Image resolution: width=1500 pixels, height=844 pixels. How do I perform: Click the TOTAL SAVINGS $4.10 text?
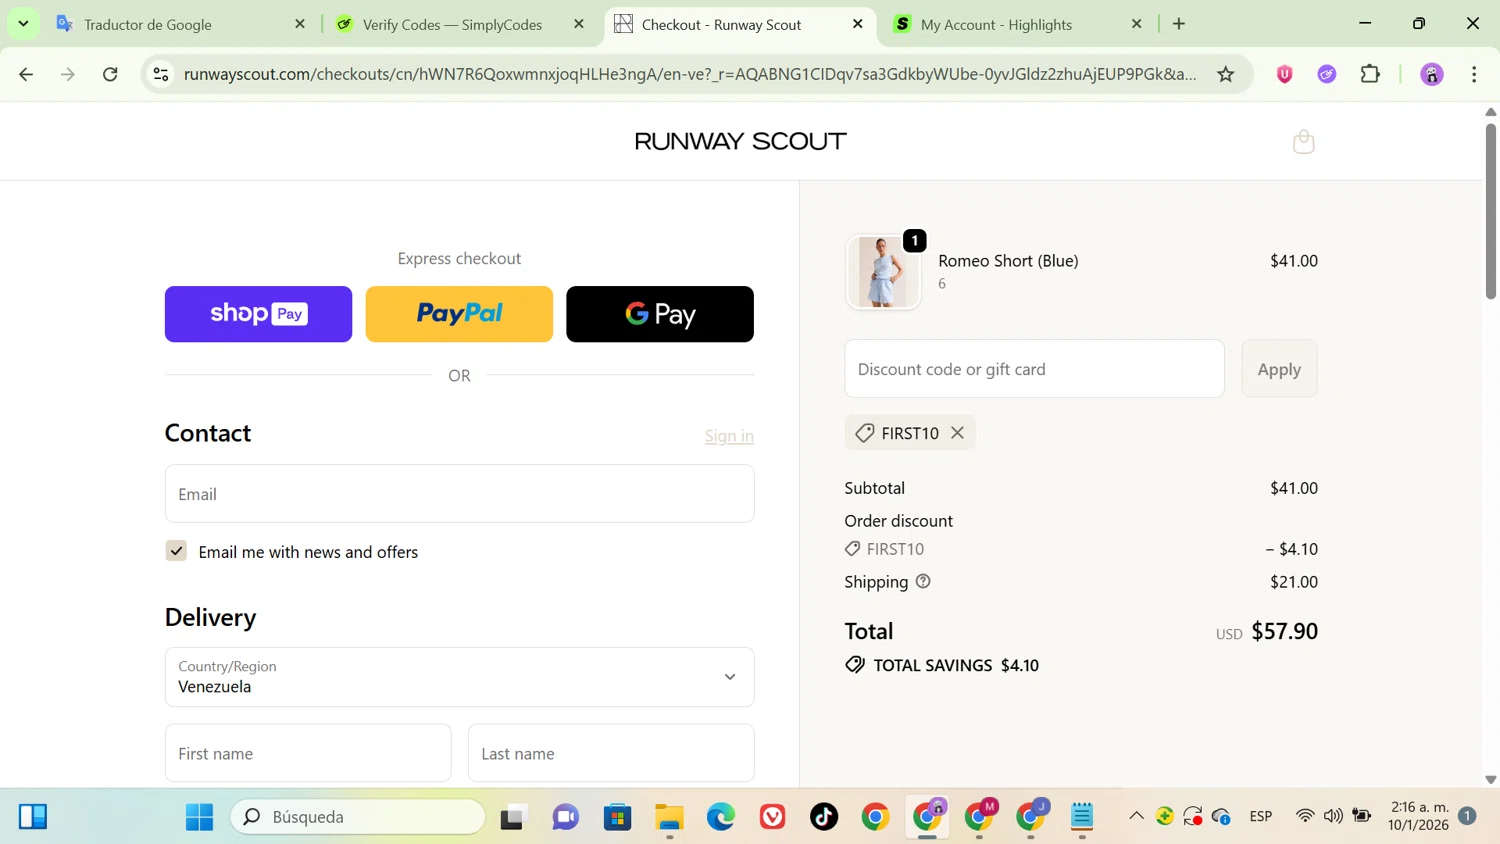(956, 665)
